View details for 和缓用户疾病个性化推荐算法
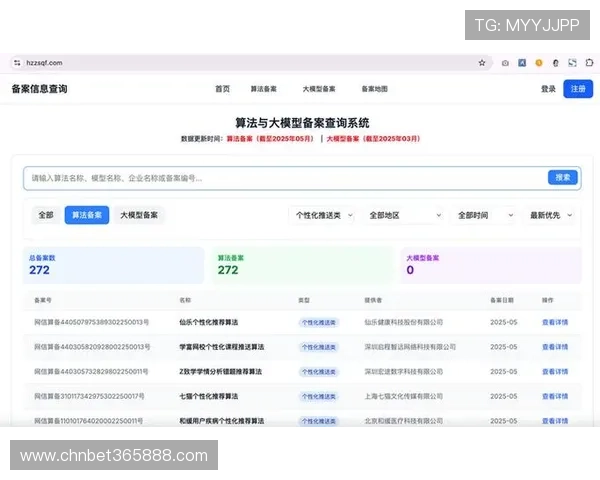 pyautogui.click(x=555, y=421)
